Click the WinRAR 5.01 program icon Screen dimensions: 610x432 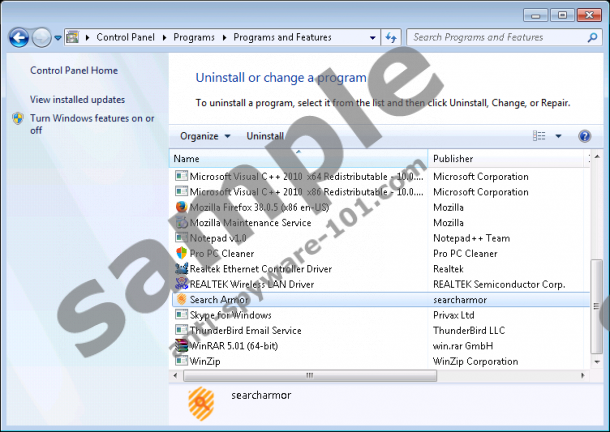[x=181, y=345]
